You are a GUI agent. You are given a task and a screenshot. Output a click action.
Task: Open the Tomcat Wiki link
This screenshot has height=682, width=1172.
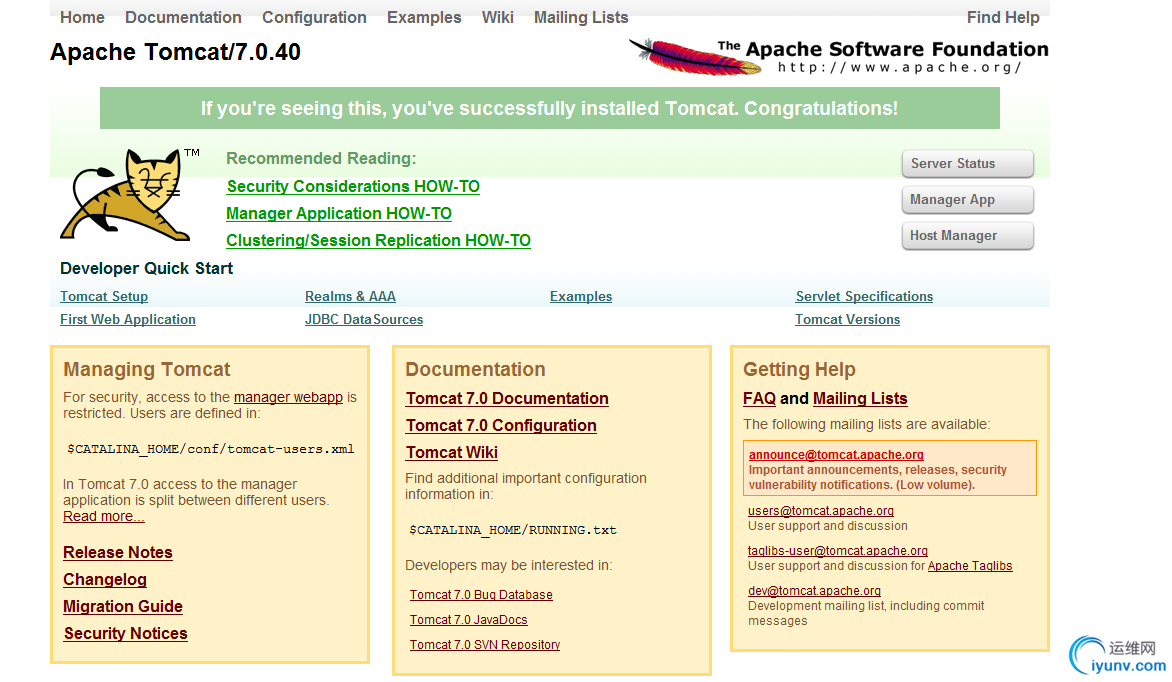[x=451, y=452]
